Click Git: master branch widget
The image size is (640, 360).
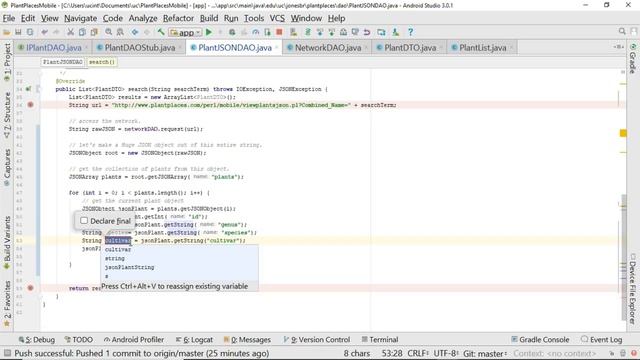[484, 353]
